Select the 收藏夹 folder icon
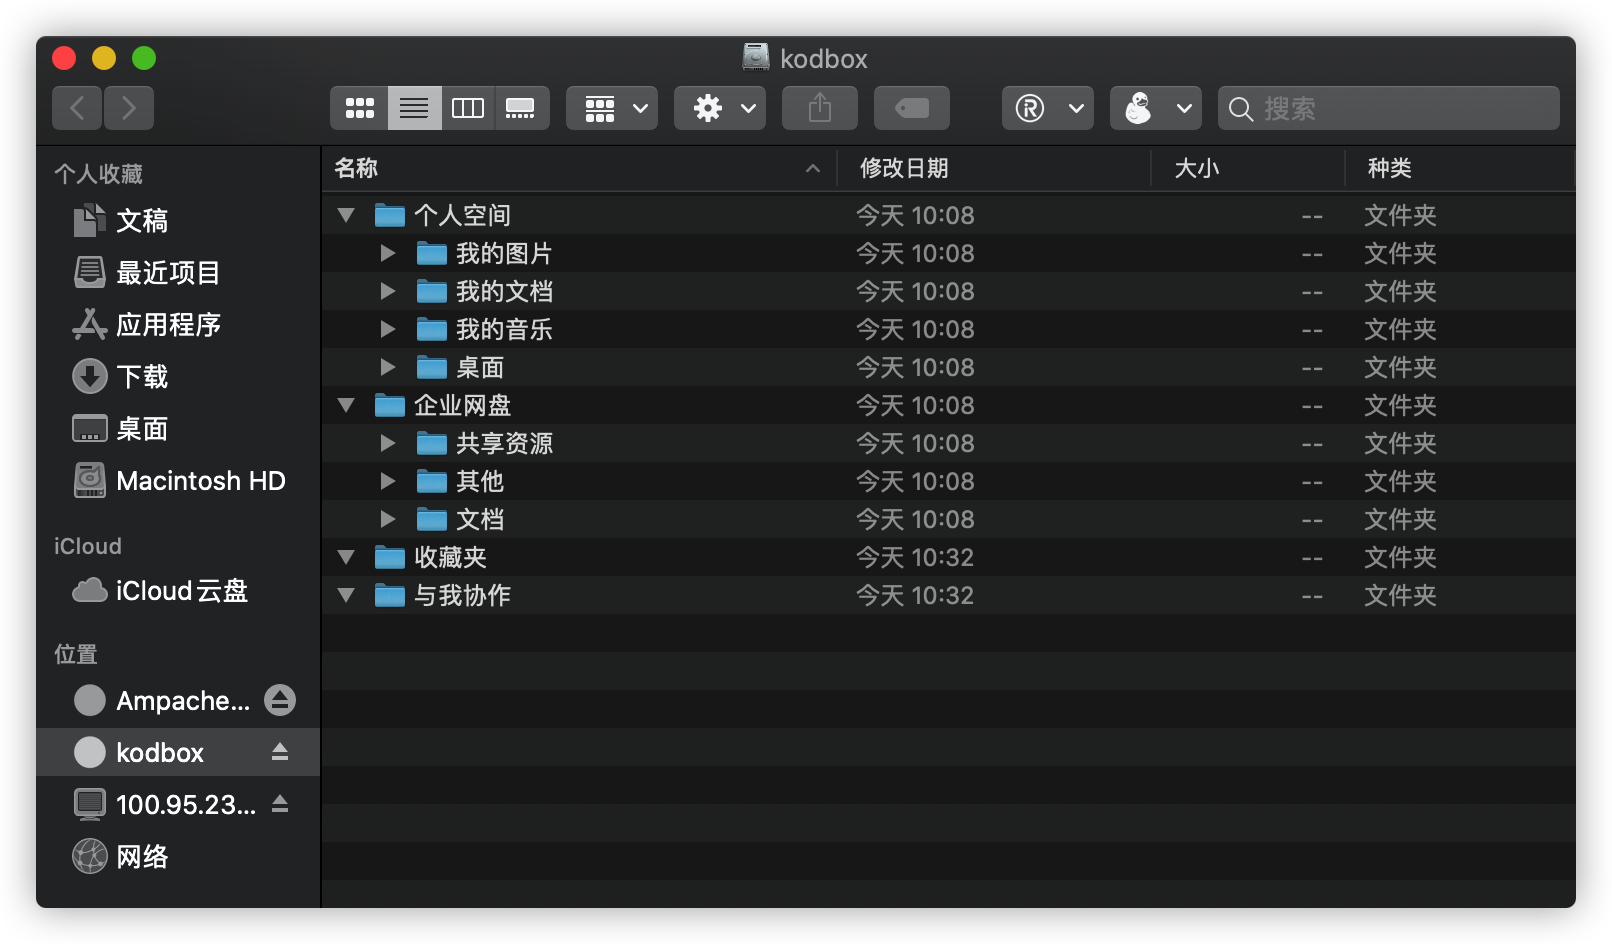1612x944 pixels. 389,557
